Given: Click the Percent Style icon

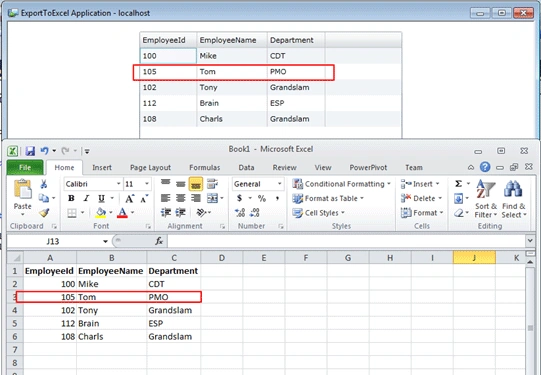Looking at the screenshot, I should pyautogui.click(x=262, y=198).
